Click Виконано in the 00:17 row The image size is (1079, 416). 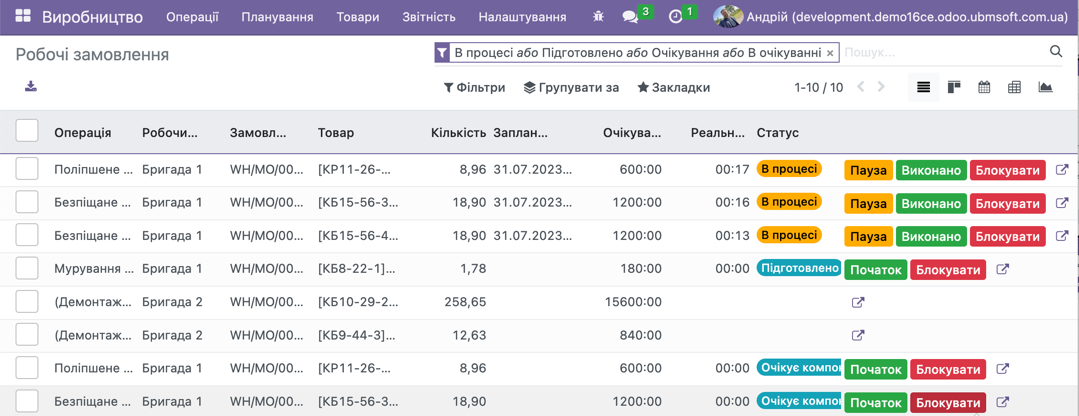[932, 170]
